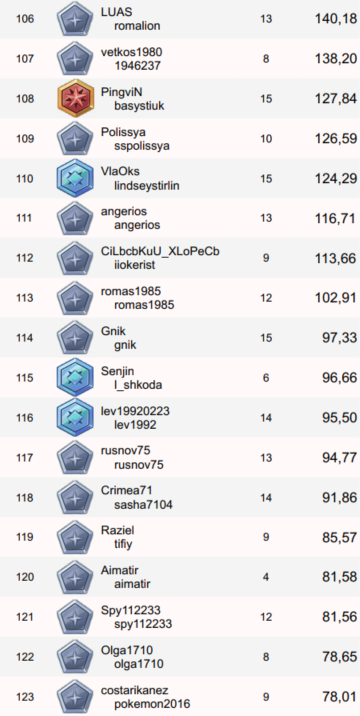
Task: Click the username basystiuk
Action: tap(139, 105)
